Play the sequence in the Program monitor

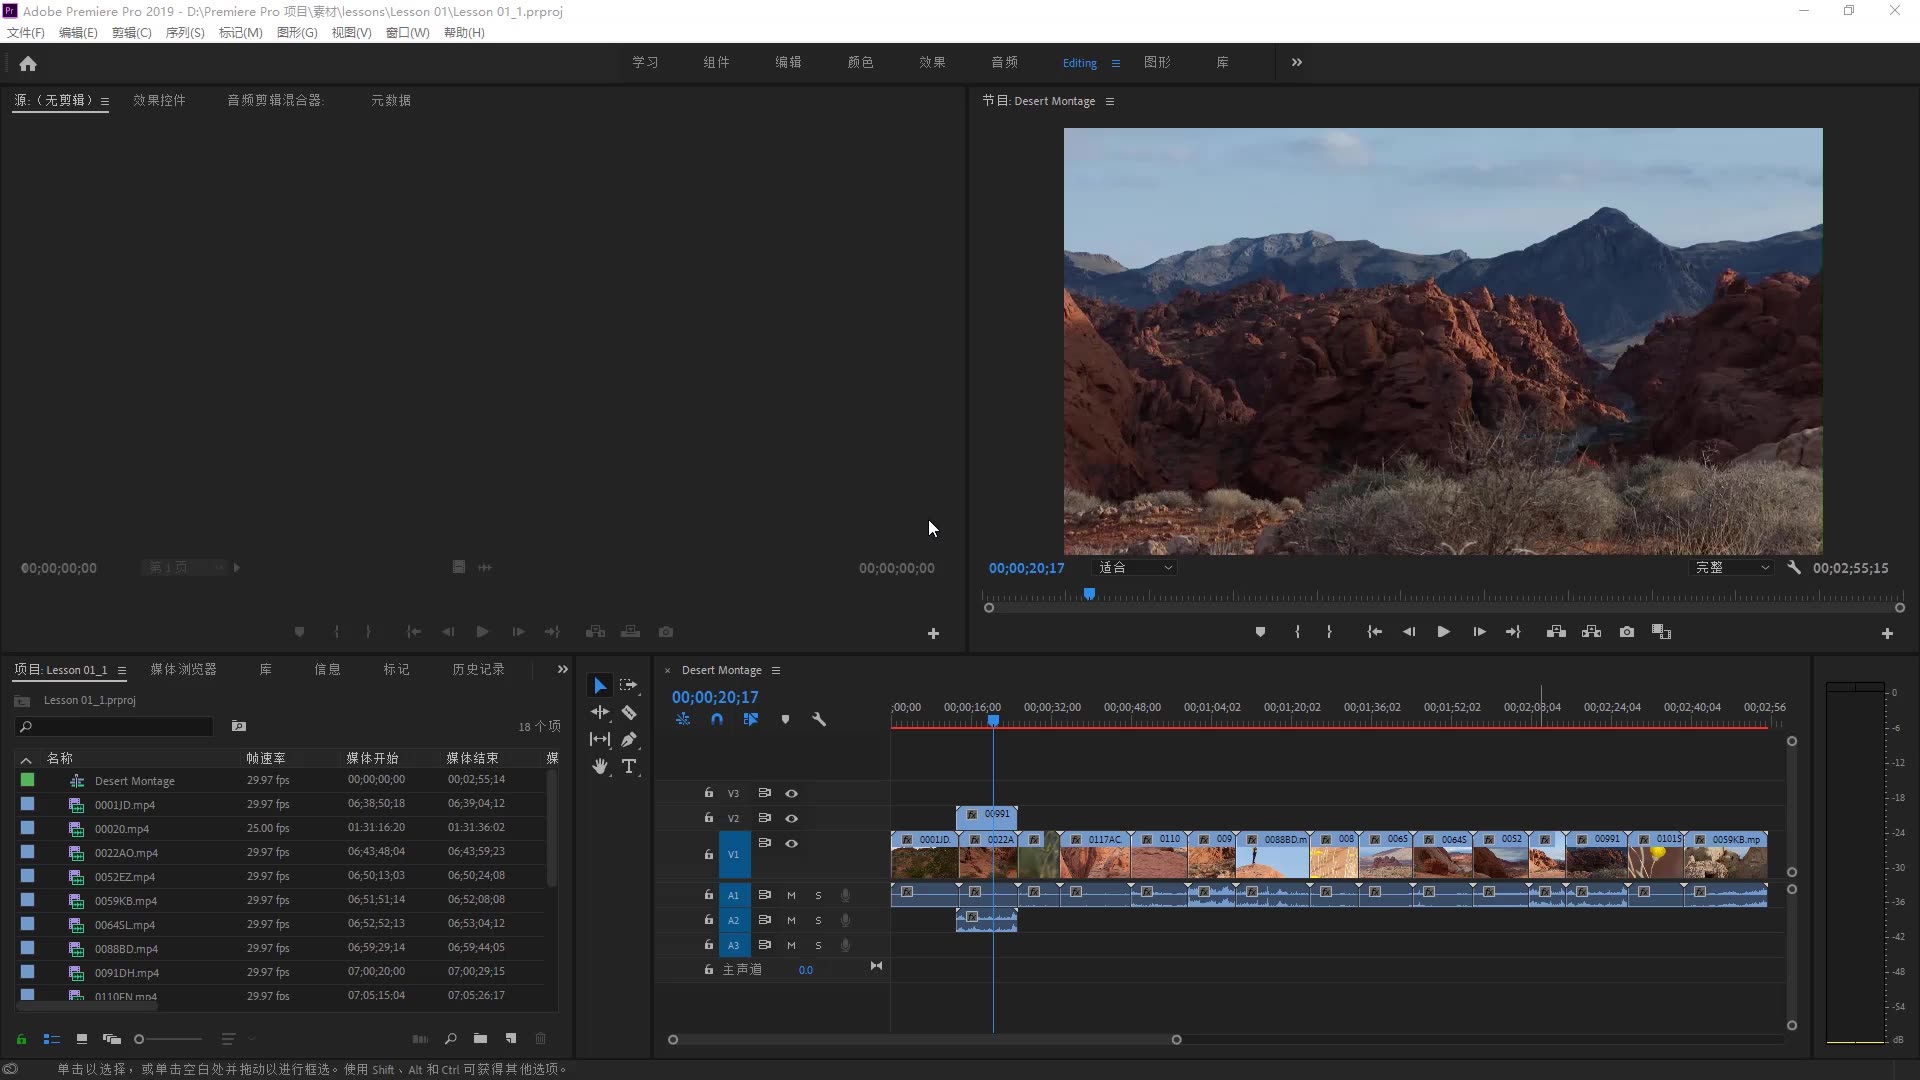click(x=1443, y=631)
